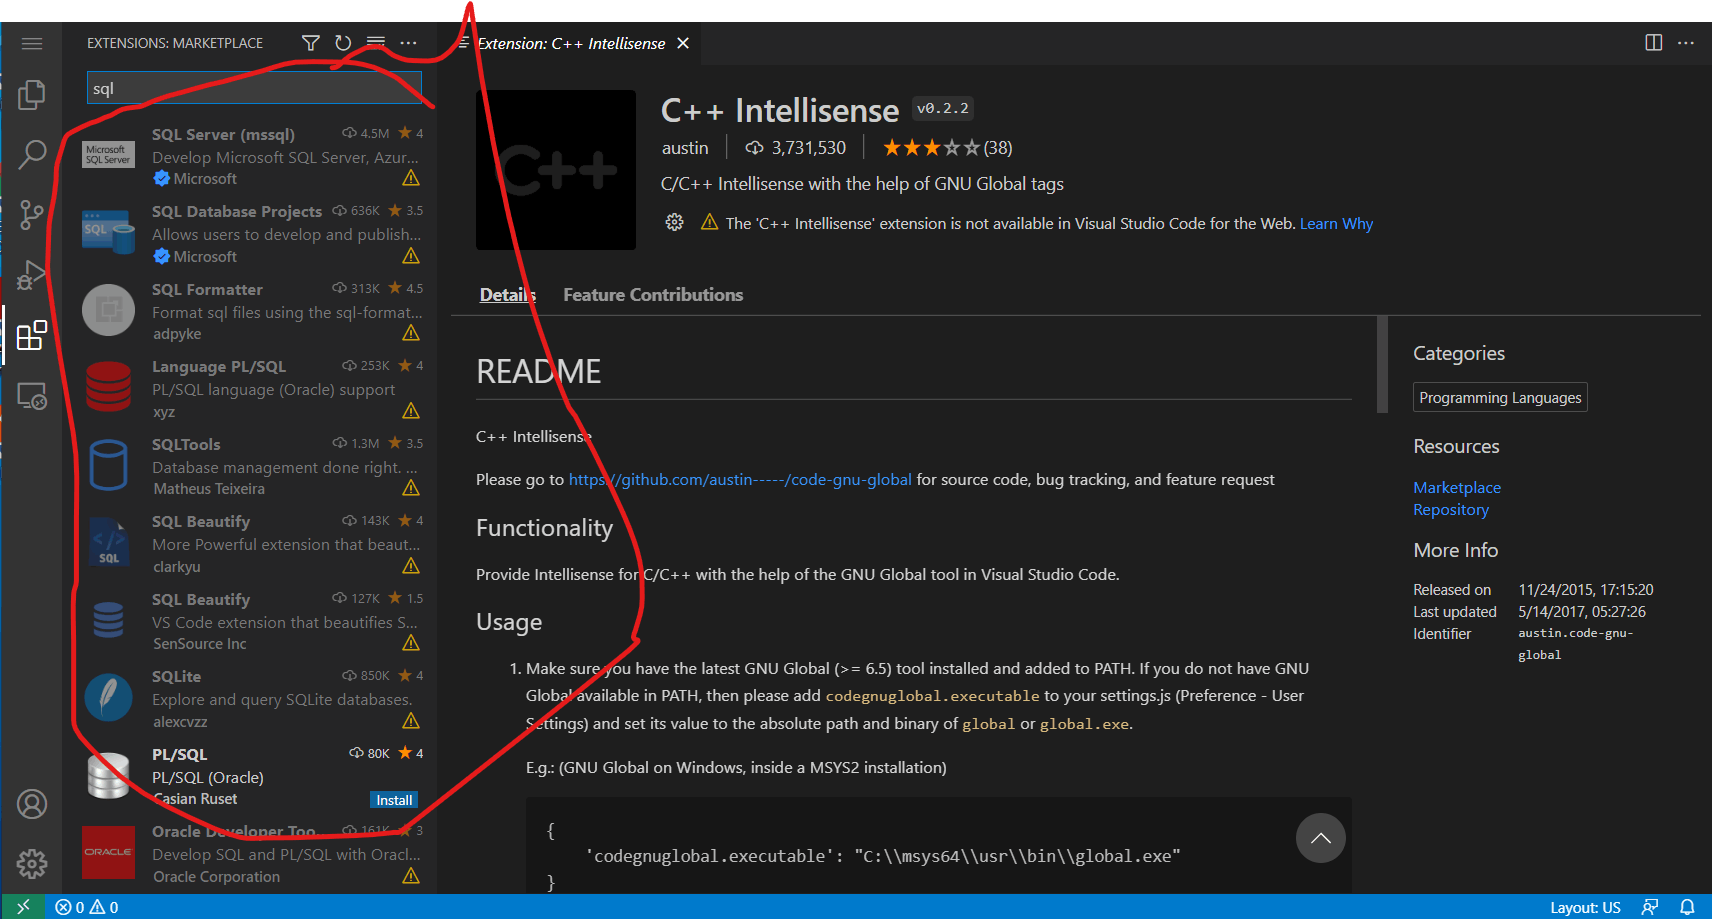The image size is (1712, 919).
Task: Click warning icon on Language PL/SQL
Action: tap(411, 411)
